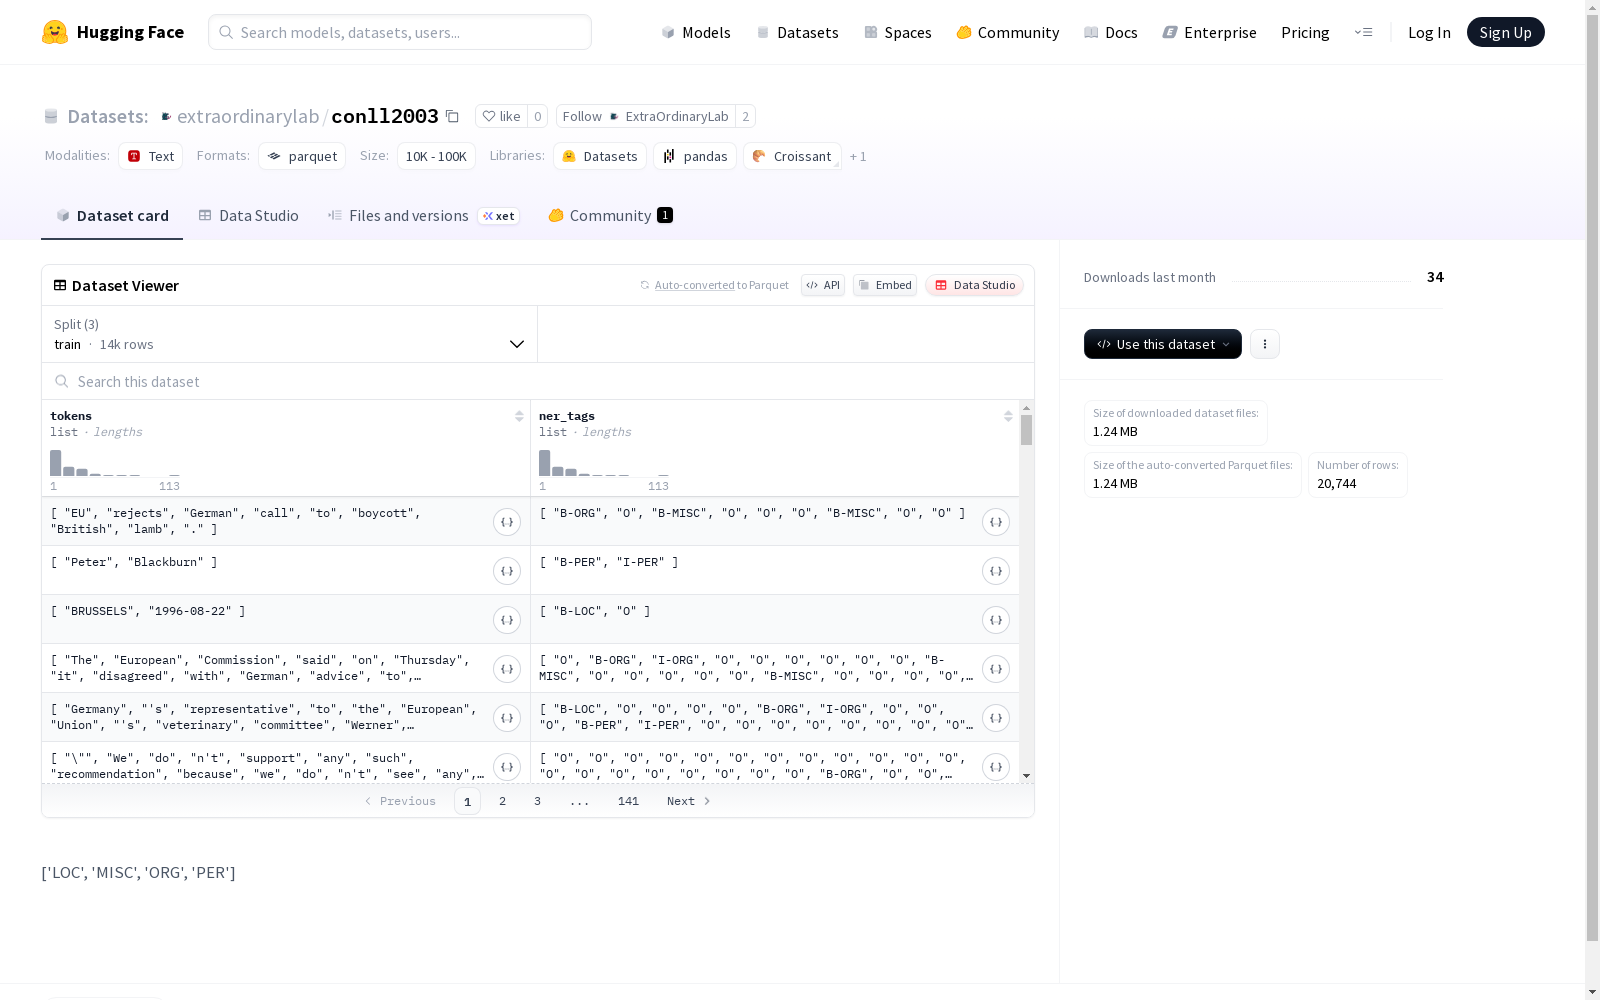Expand JSON for the B-LOC O tags row
The width and height of the screenshot is (1600, 1000).
coord(996,620)
